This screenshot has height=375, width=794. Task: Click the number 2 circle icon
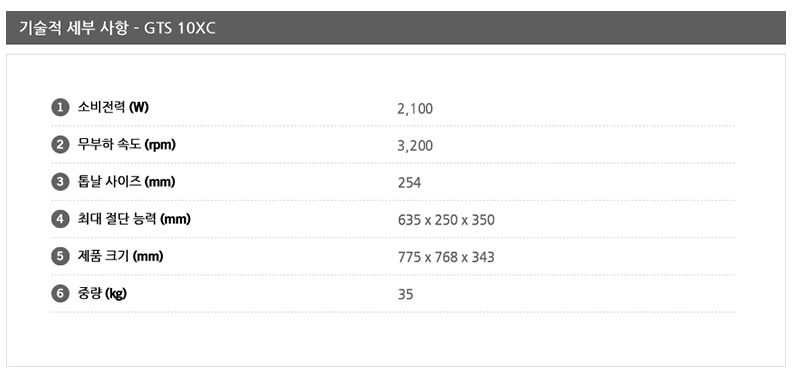click(x=60, y=145)
